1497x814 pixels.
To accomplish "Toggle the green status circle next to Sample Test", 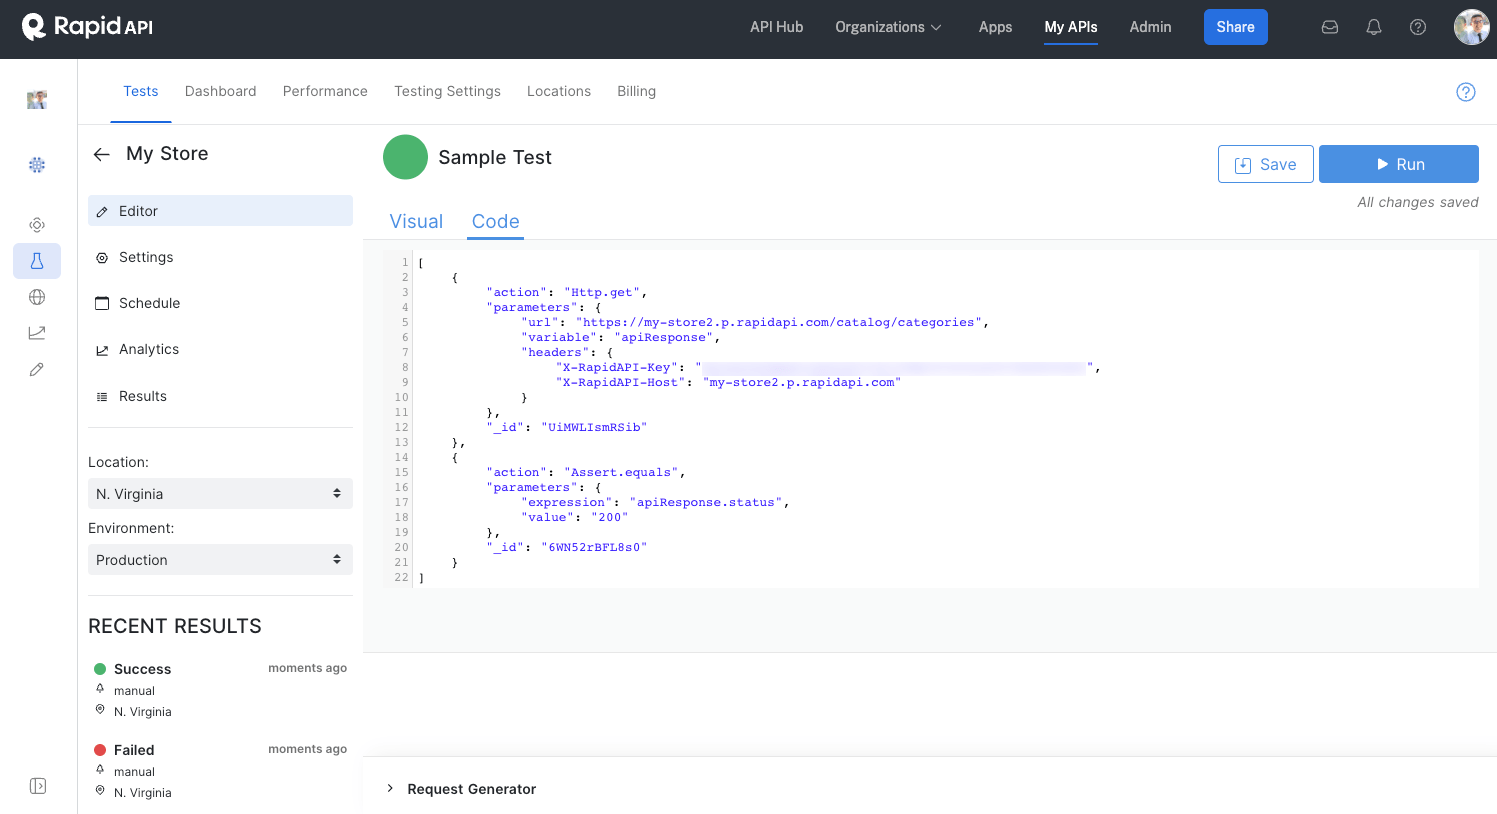I will 405,157.
